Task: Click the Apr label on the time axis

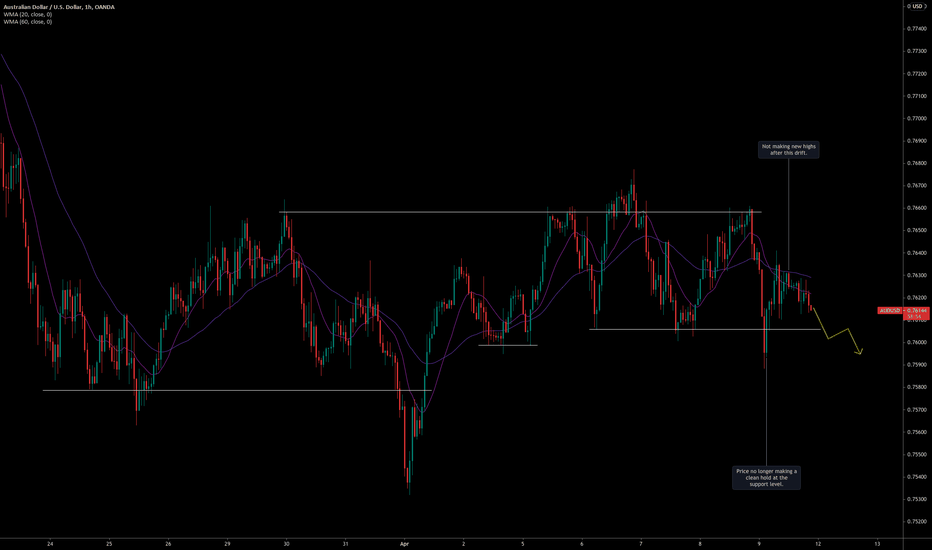Action: (x=405, y=543)
